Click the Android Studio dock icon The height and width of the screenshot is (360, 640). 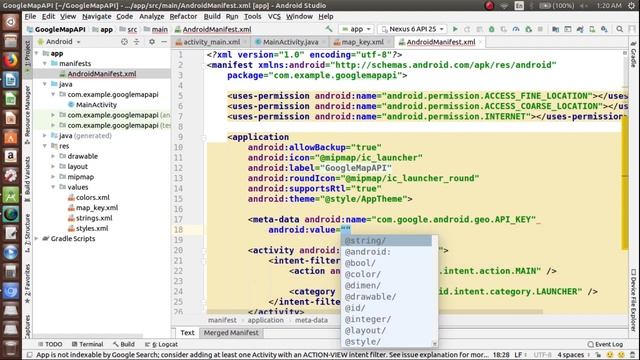(11, 196)
